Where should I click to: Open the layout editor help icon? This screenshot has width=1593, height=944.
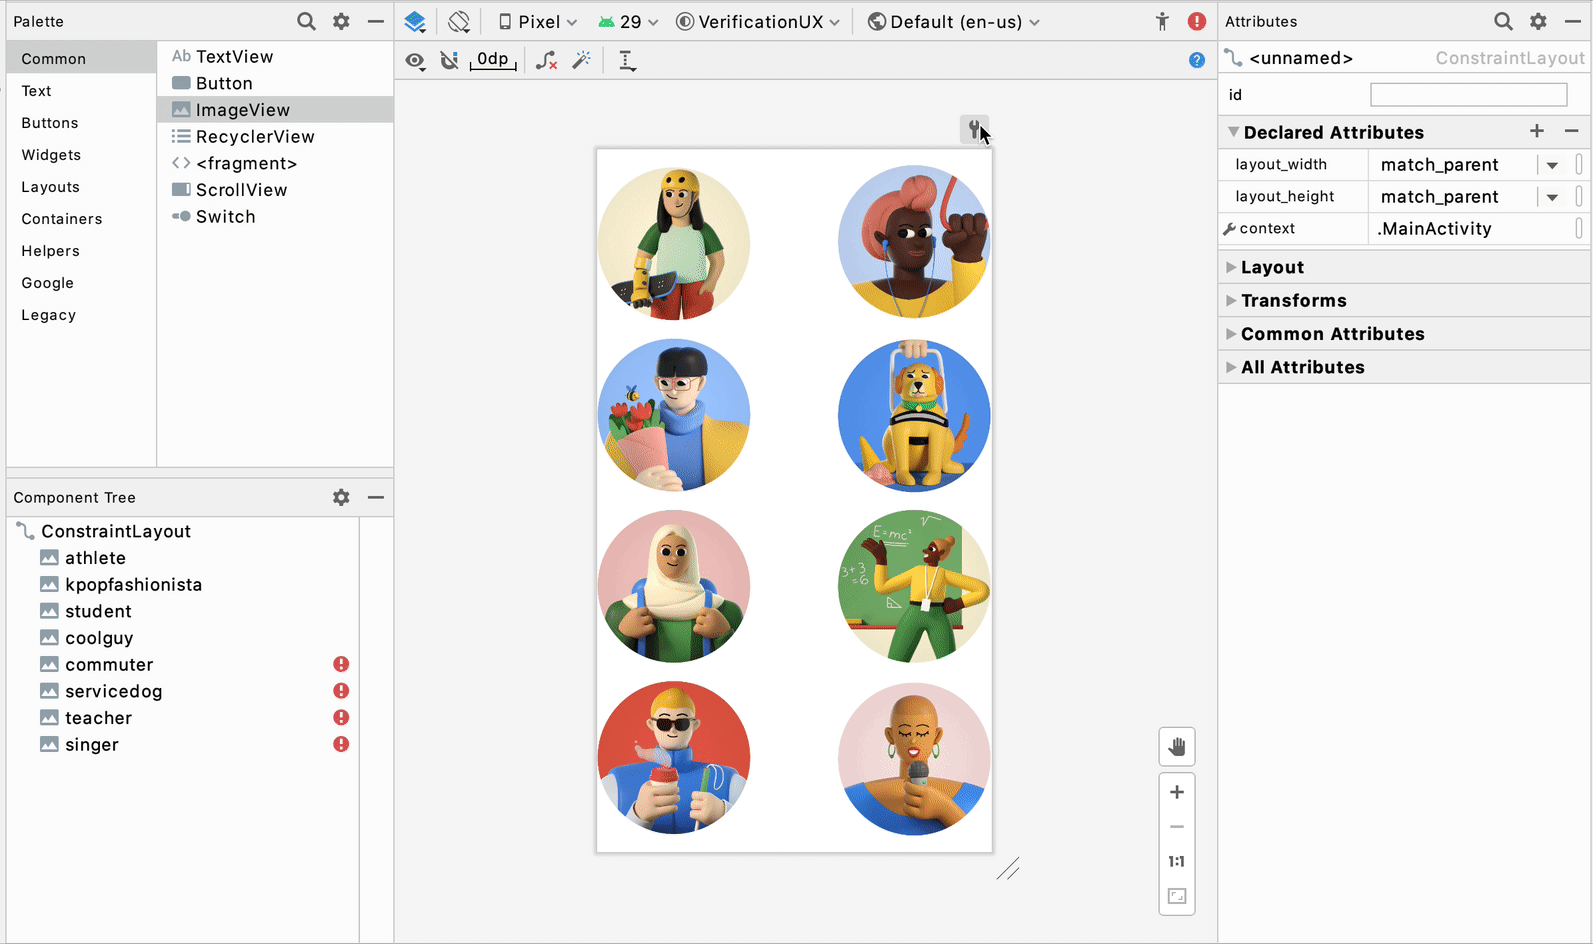coord(1197,60)
